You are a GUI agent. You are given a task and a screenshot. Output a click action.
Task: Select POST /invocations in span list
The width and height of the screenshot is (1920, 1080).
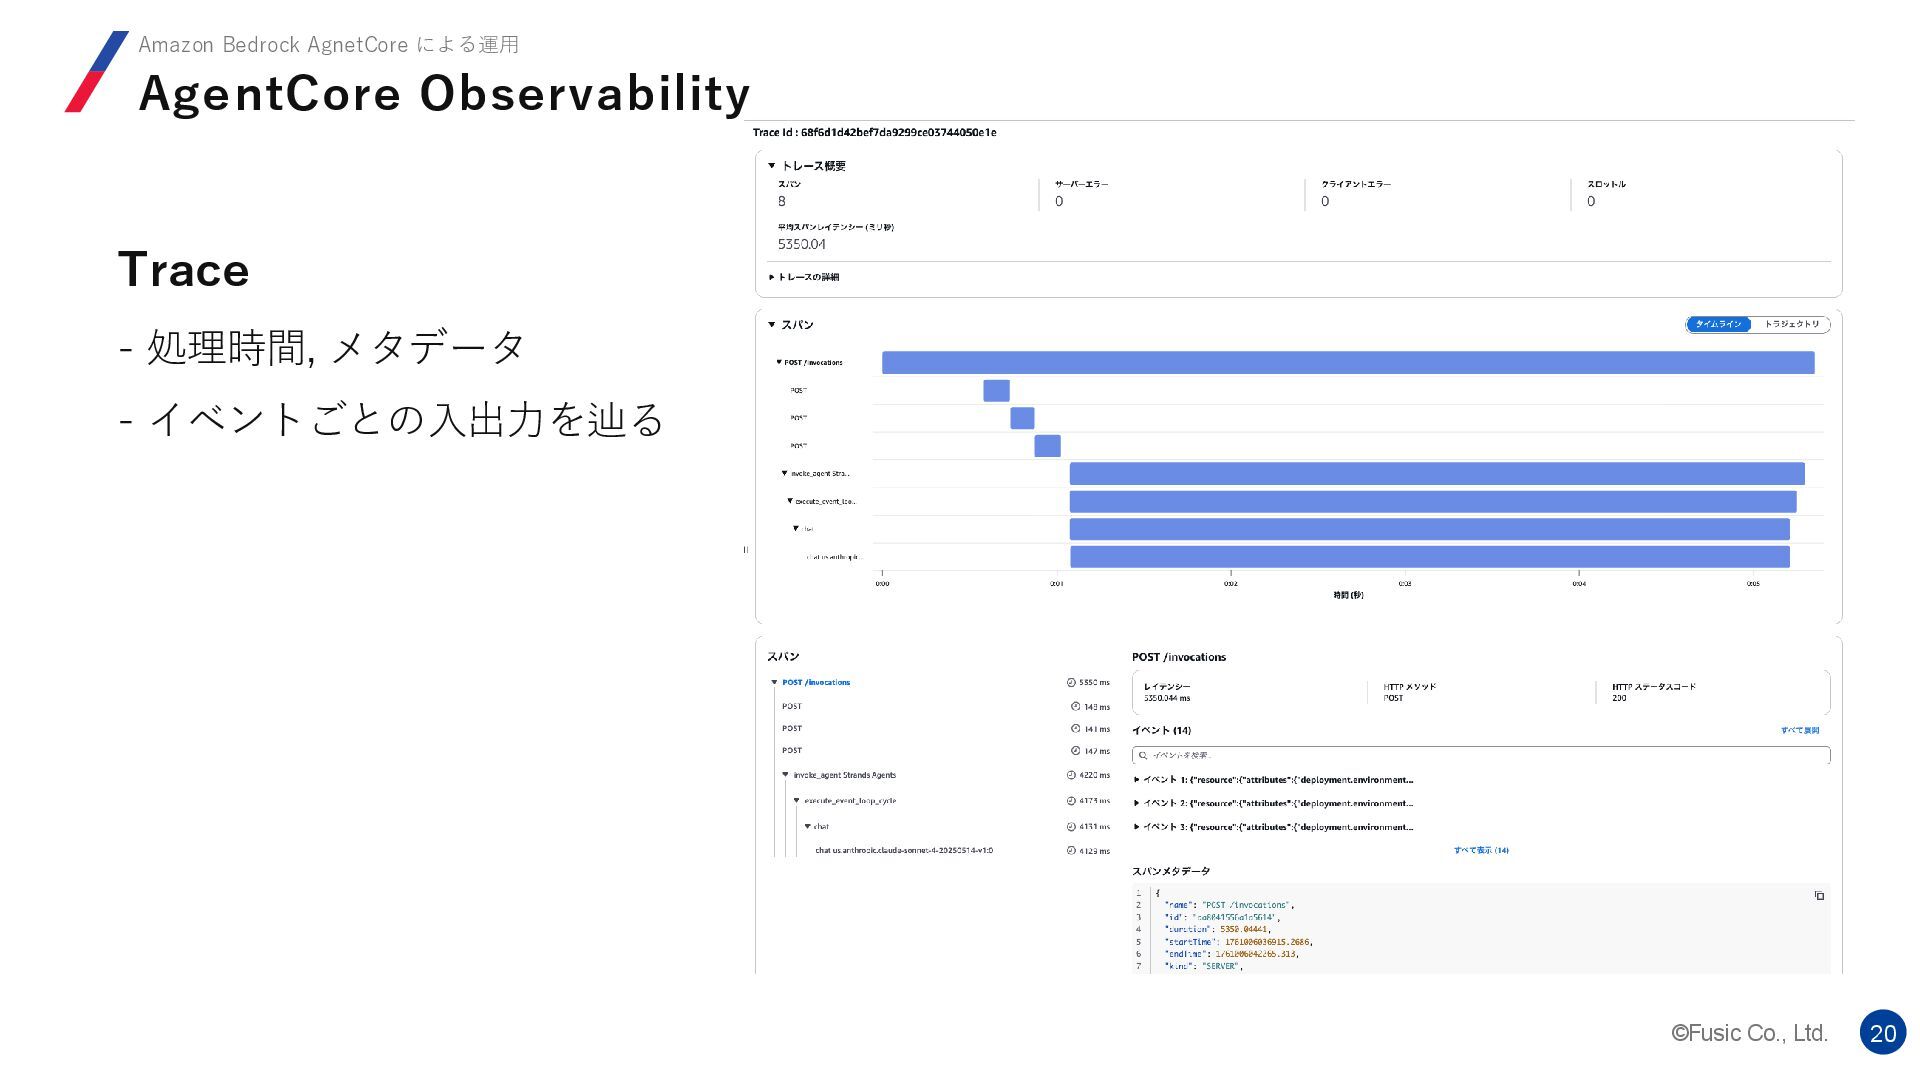[x=816, y=683]
